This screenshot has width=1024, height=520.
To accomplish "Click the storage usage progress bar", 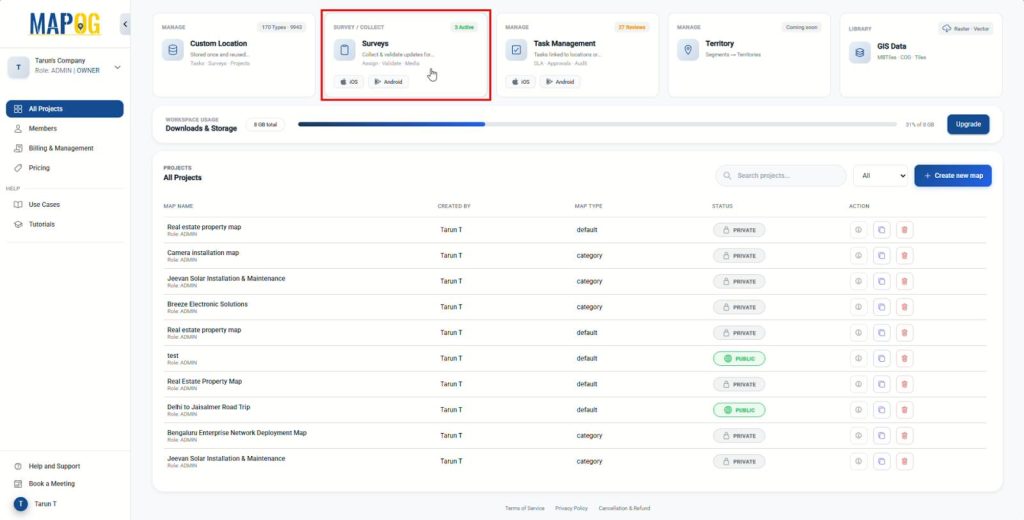I will click(x=597, y=124).
